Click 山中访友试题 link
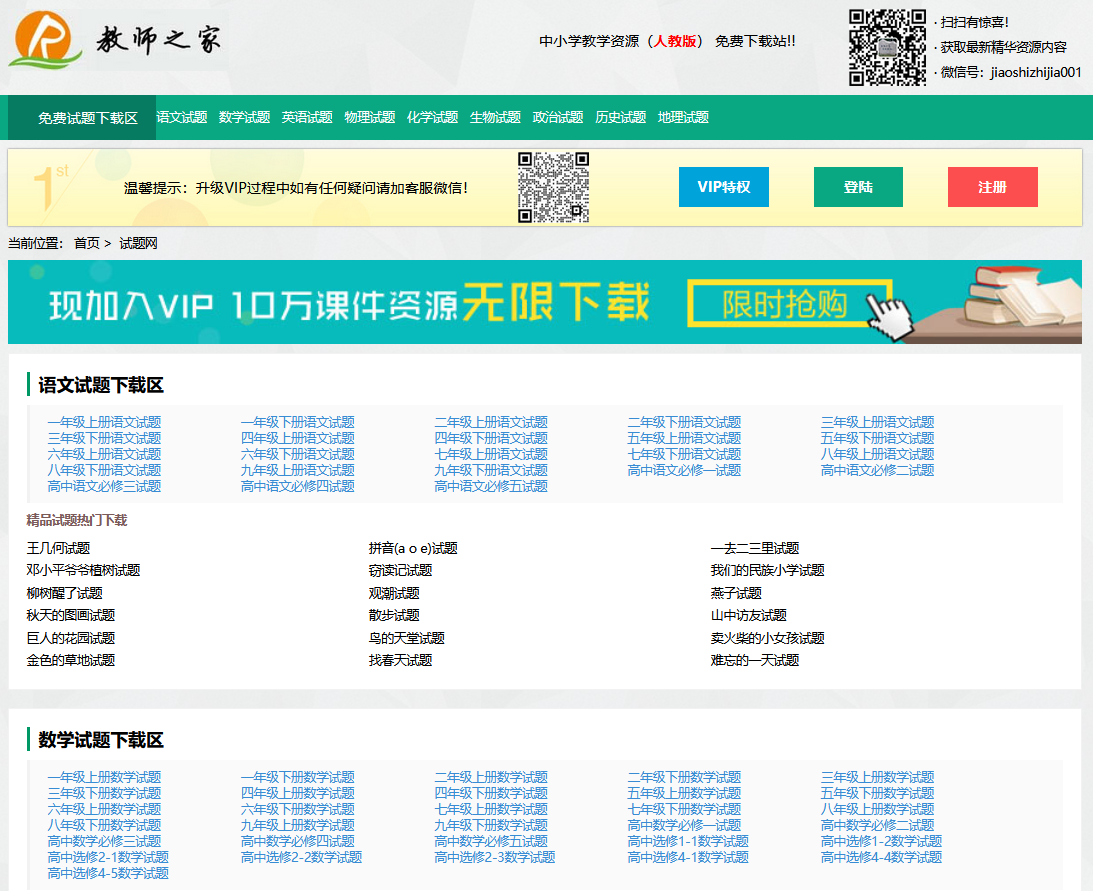 point(749,615)
